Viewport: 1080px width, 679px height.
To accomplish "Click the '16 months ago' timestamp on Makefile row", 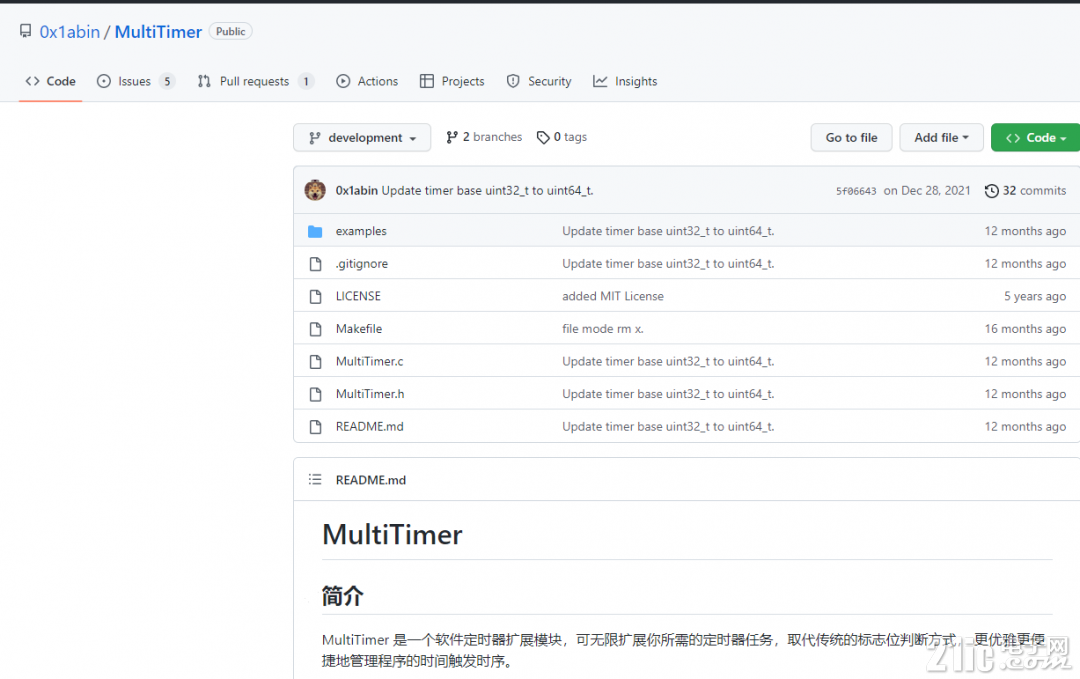I will tap(1025, 329).
